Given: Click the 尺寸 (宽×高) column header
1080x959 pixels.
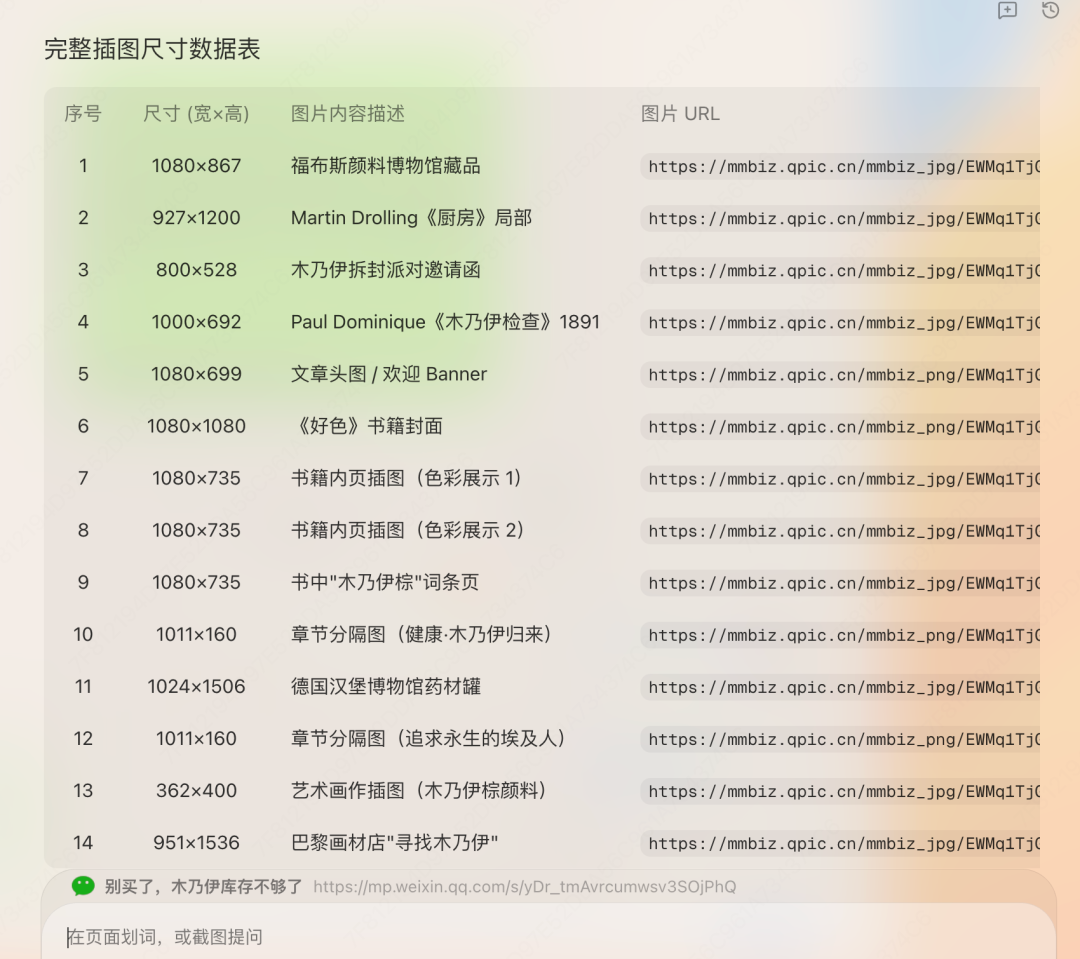Looking at the screenshot, I should (x=196, y=114).
